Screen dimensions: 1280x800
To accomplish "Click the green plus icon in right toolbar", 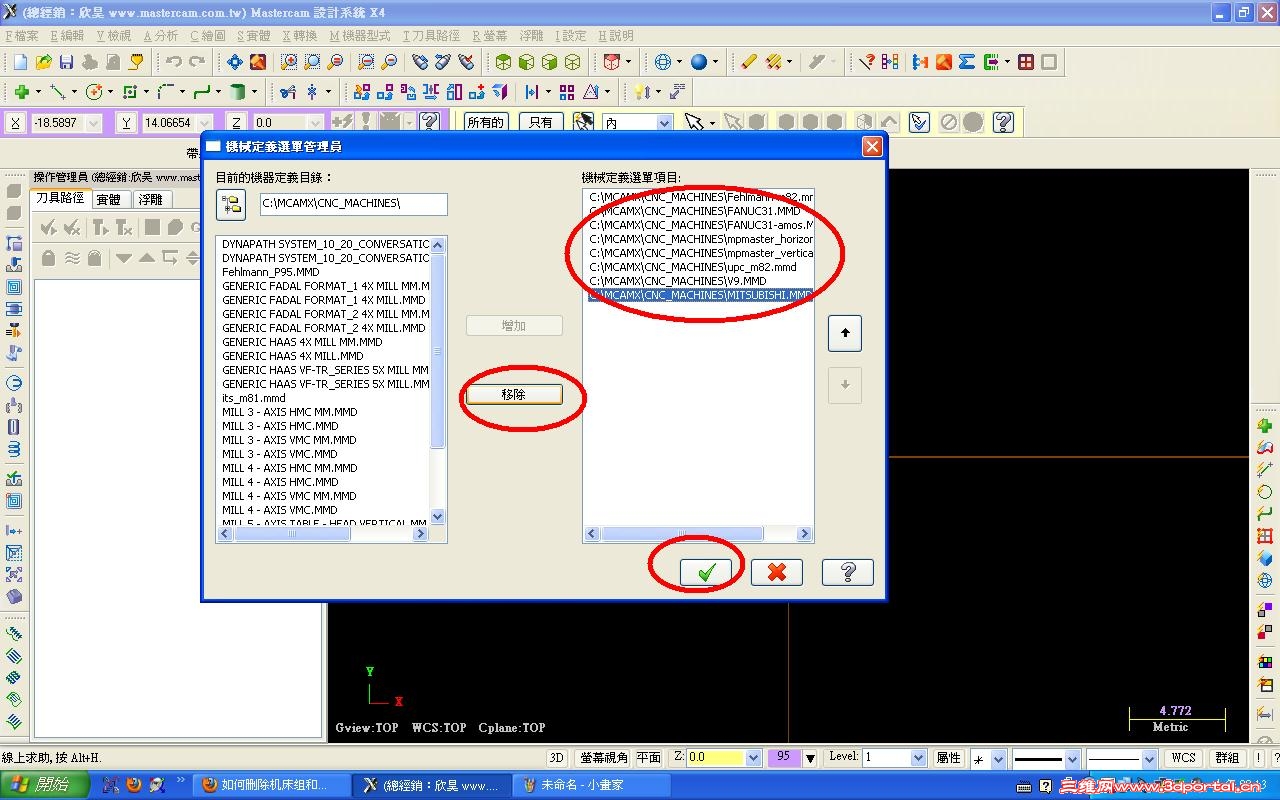I will (x=1265, y=426).
